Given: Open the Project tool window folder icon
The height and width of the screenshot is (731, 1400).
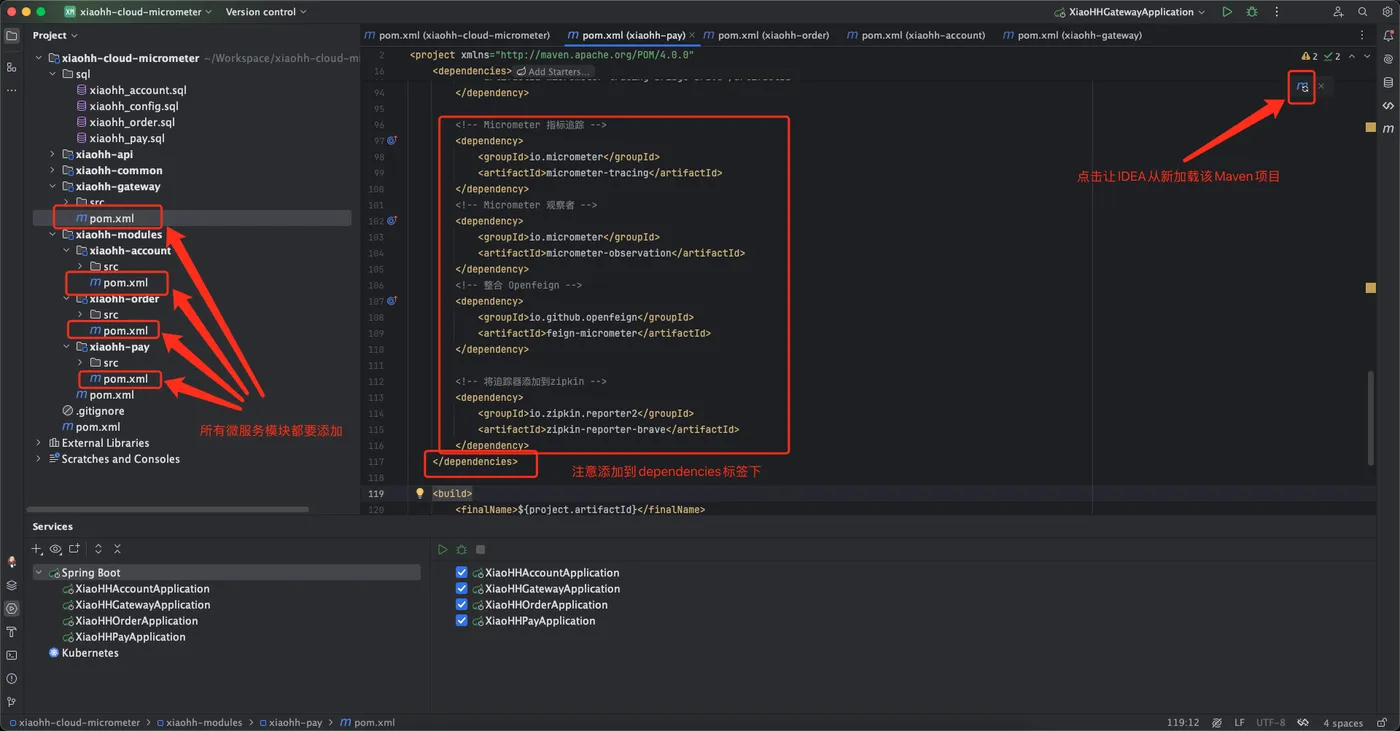Looking at the screenshot, I should point(11,35).
